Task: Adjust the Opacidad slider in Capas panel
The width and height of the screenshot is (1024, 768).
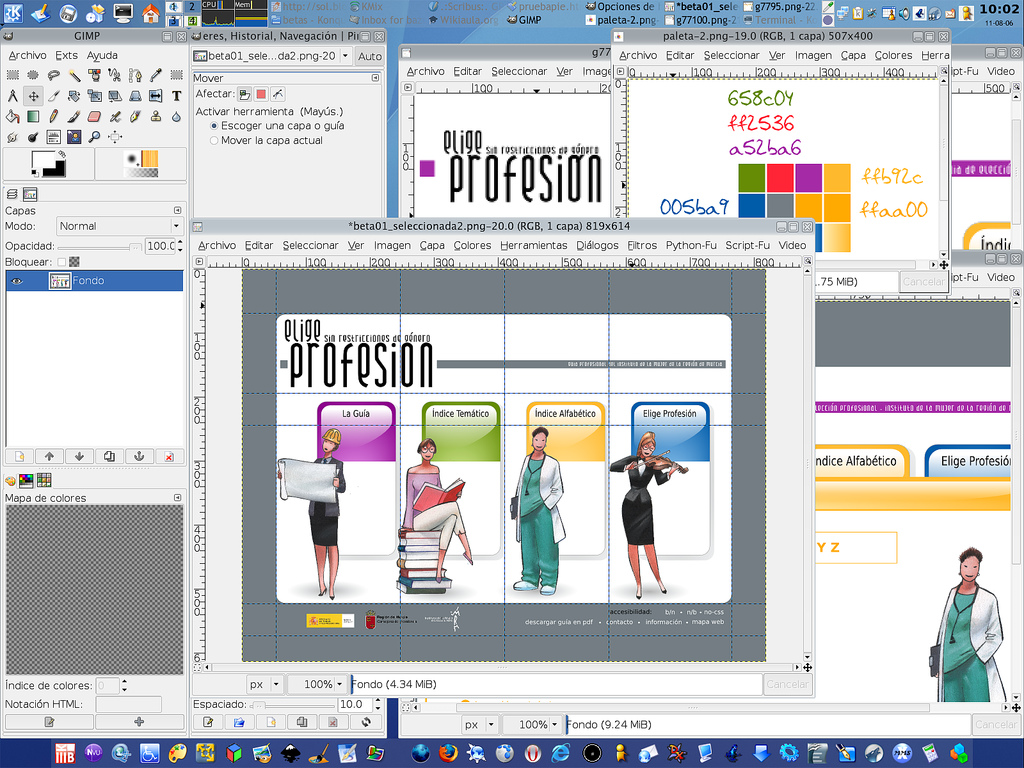Action: tap(99, 246)
